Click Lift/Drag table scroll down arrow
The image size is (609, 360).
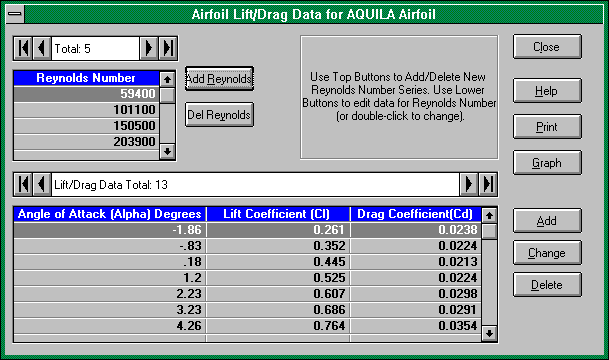point(489,333)
